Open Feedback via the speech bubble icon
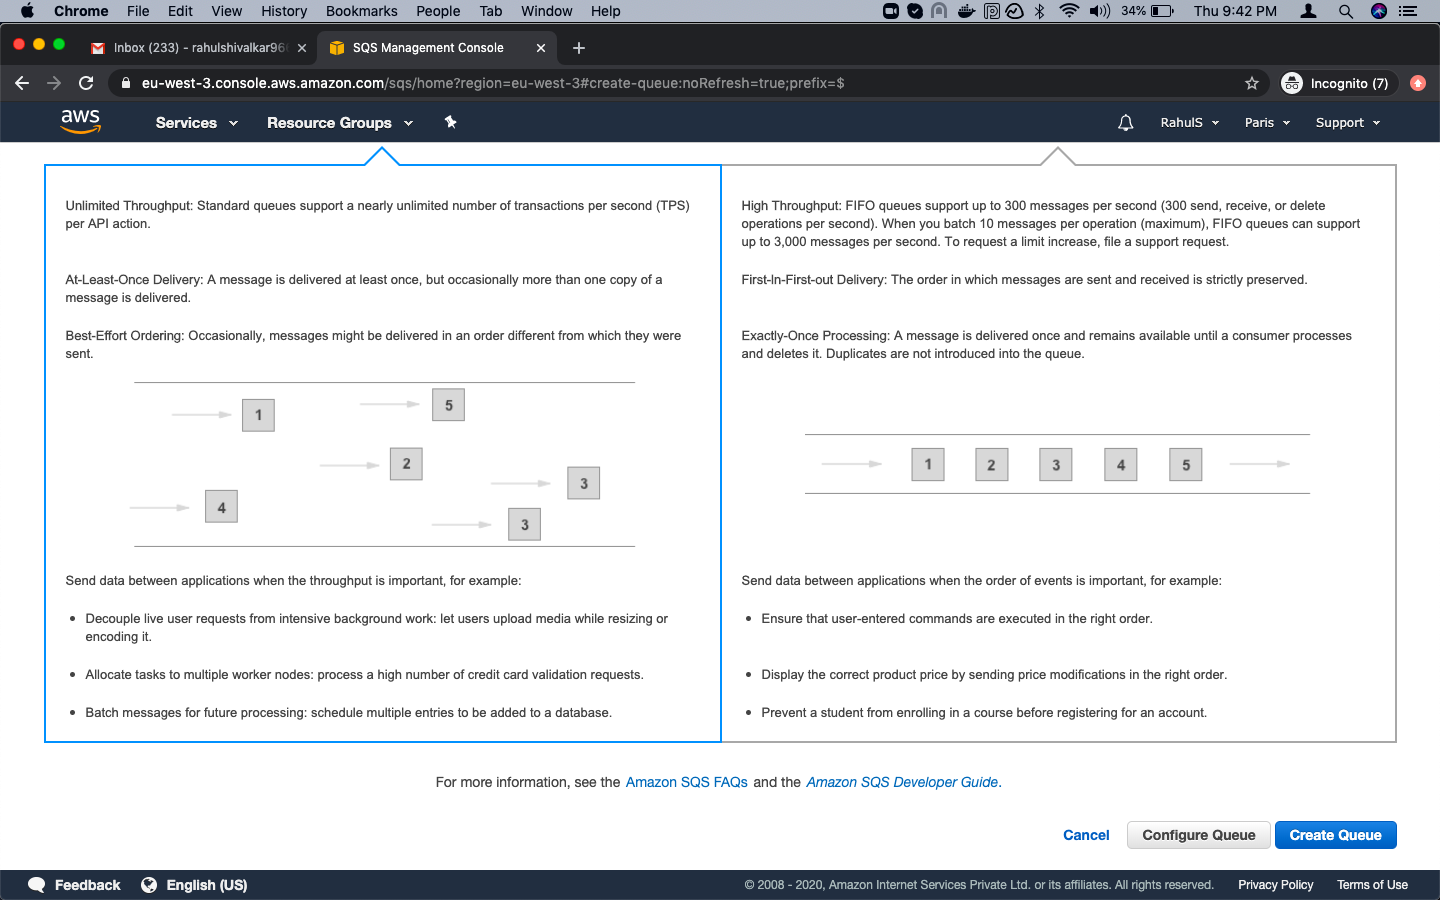Image resolution: width=1440 pixels, height=900 pixels. (36, 885)
